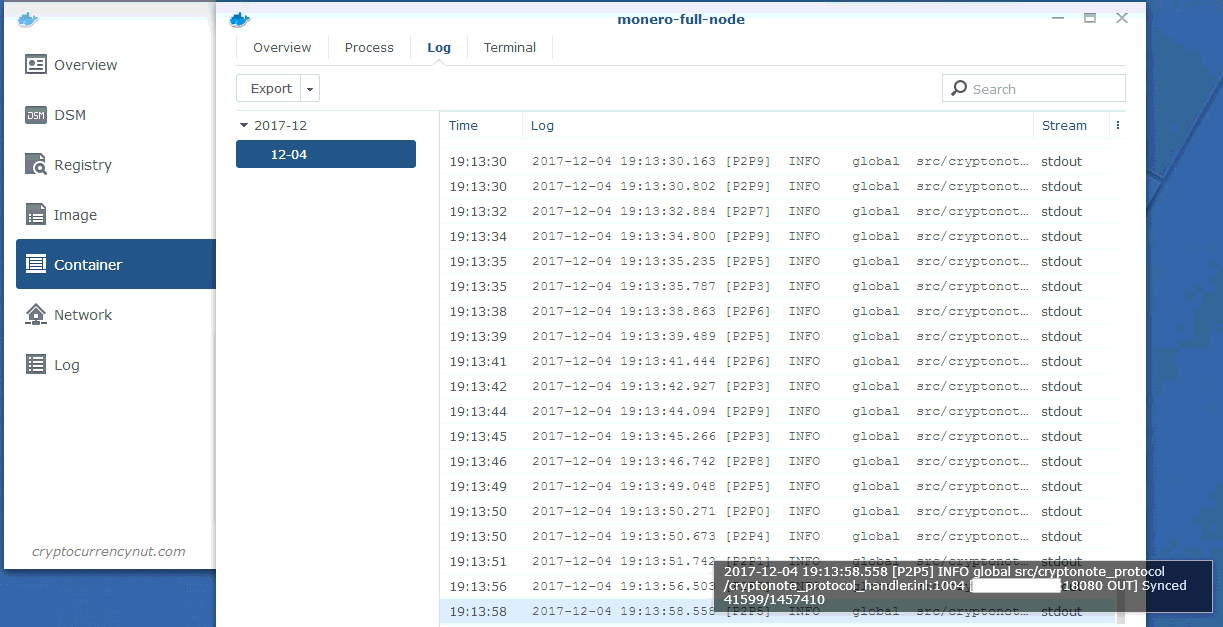Viewport: 1223px width, 627px height.
Task: Open Overview in the Docker sidebar
Action: coord(116,65)
